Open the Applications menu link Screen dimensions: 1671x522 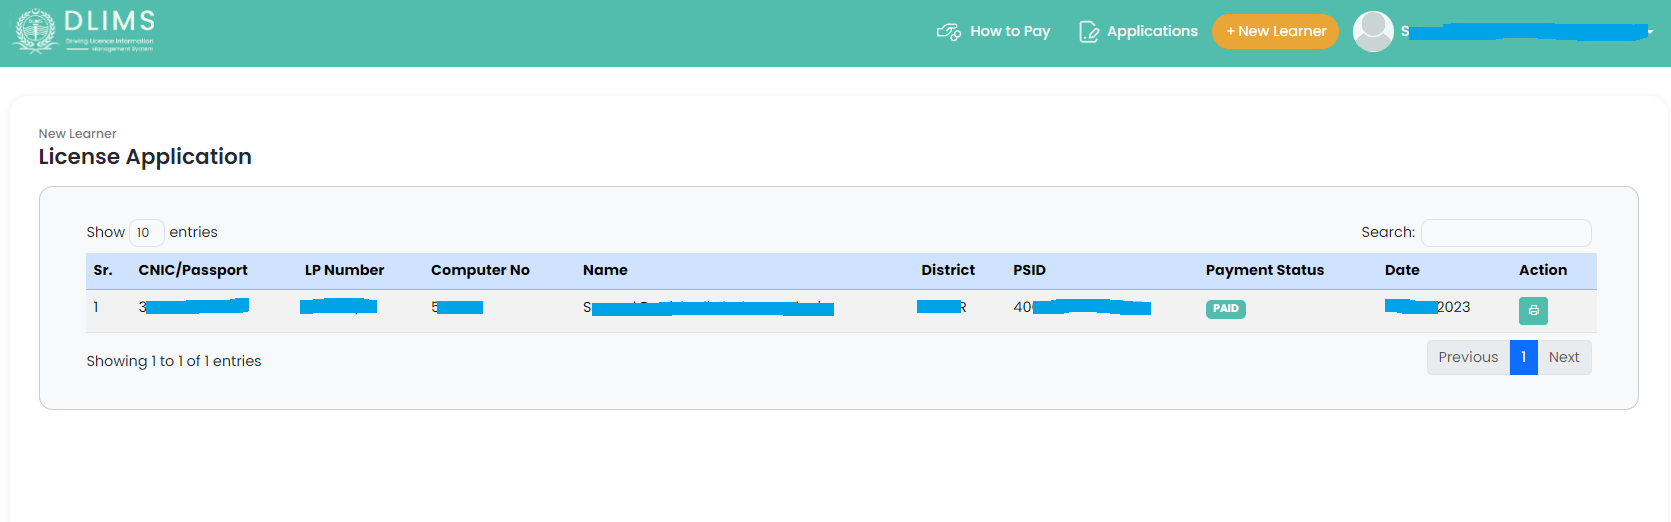[1152, 31]
